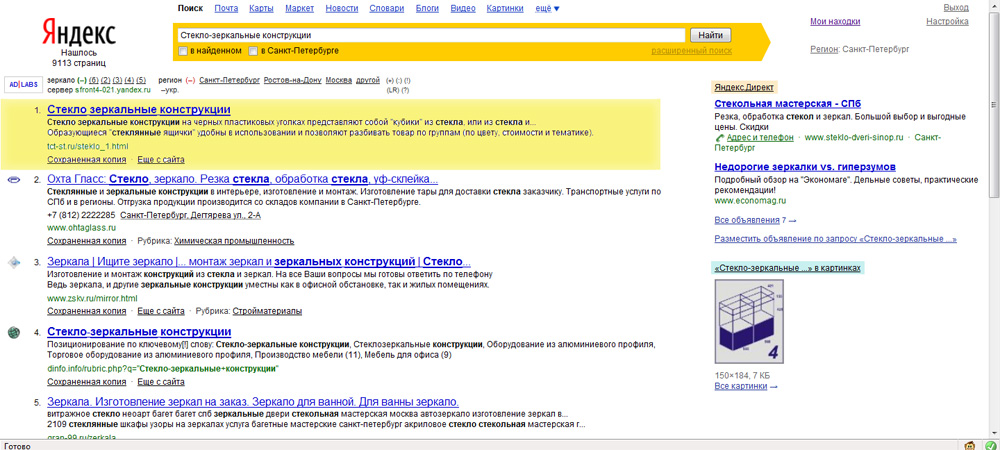Open the Охта Гласс result title
Screen dimensions: 1000x450
242,179
